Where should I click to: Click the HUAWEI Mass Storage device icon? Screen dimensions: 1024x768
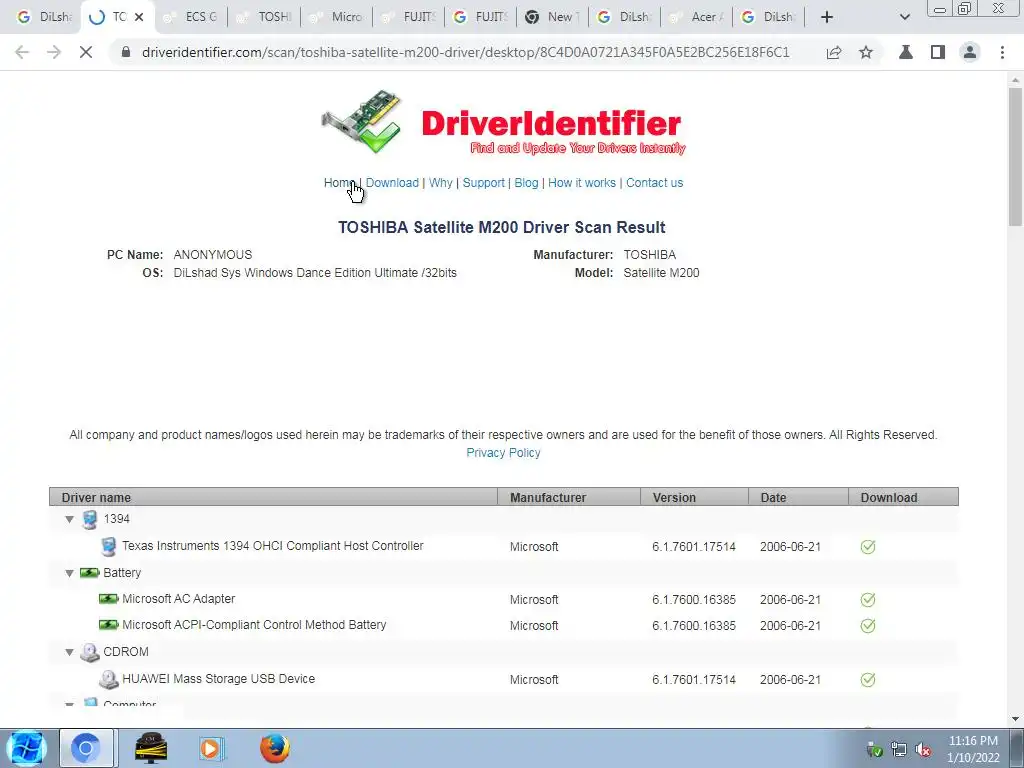(x=108, y=679)
